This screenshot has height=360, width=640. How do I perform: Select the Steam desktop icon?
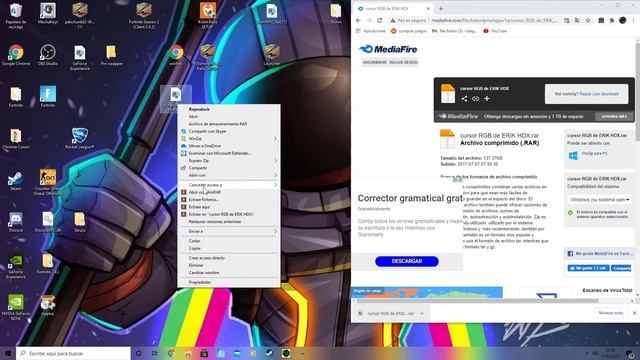pyautogui.click(x=16, y=181)
